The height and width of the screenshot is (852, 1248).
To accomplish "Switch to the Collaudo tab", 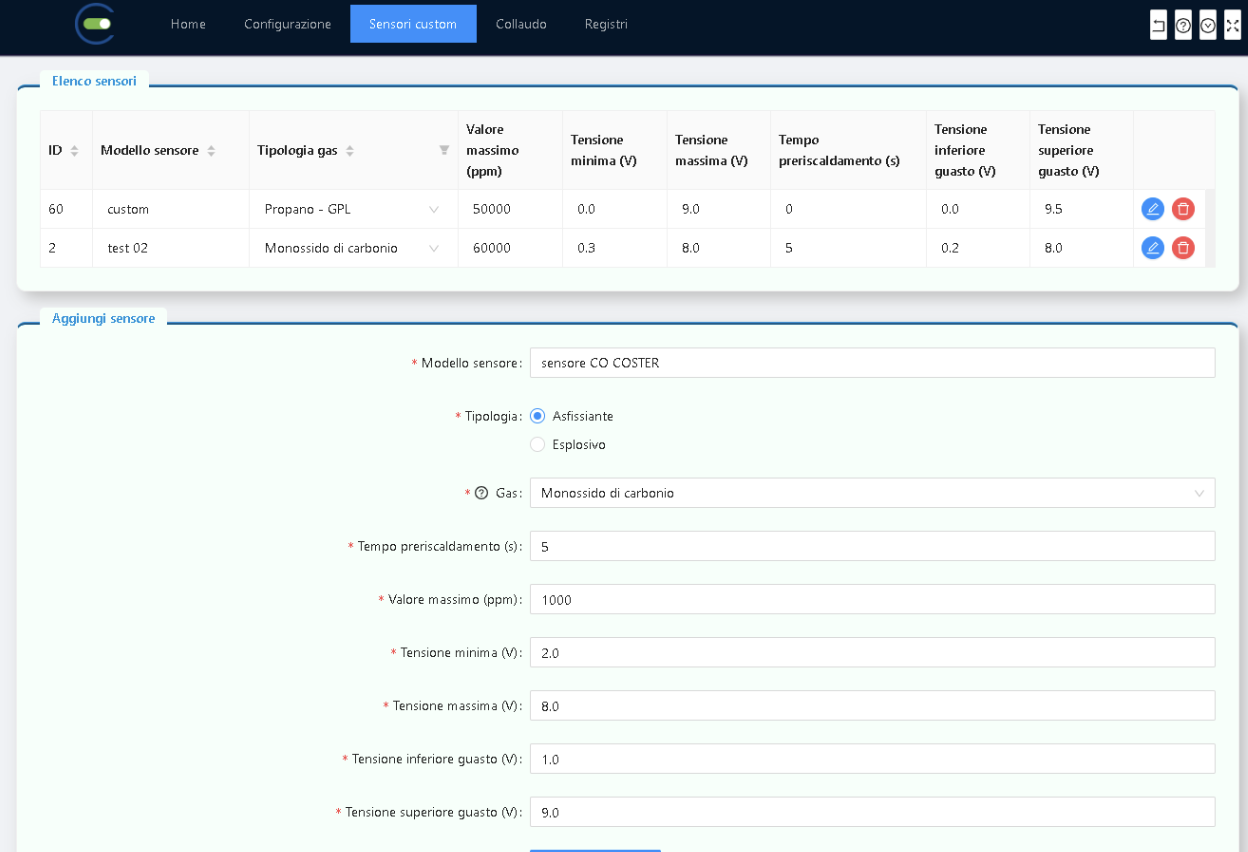I will [521, 24].
